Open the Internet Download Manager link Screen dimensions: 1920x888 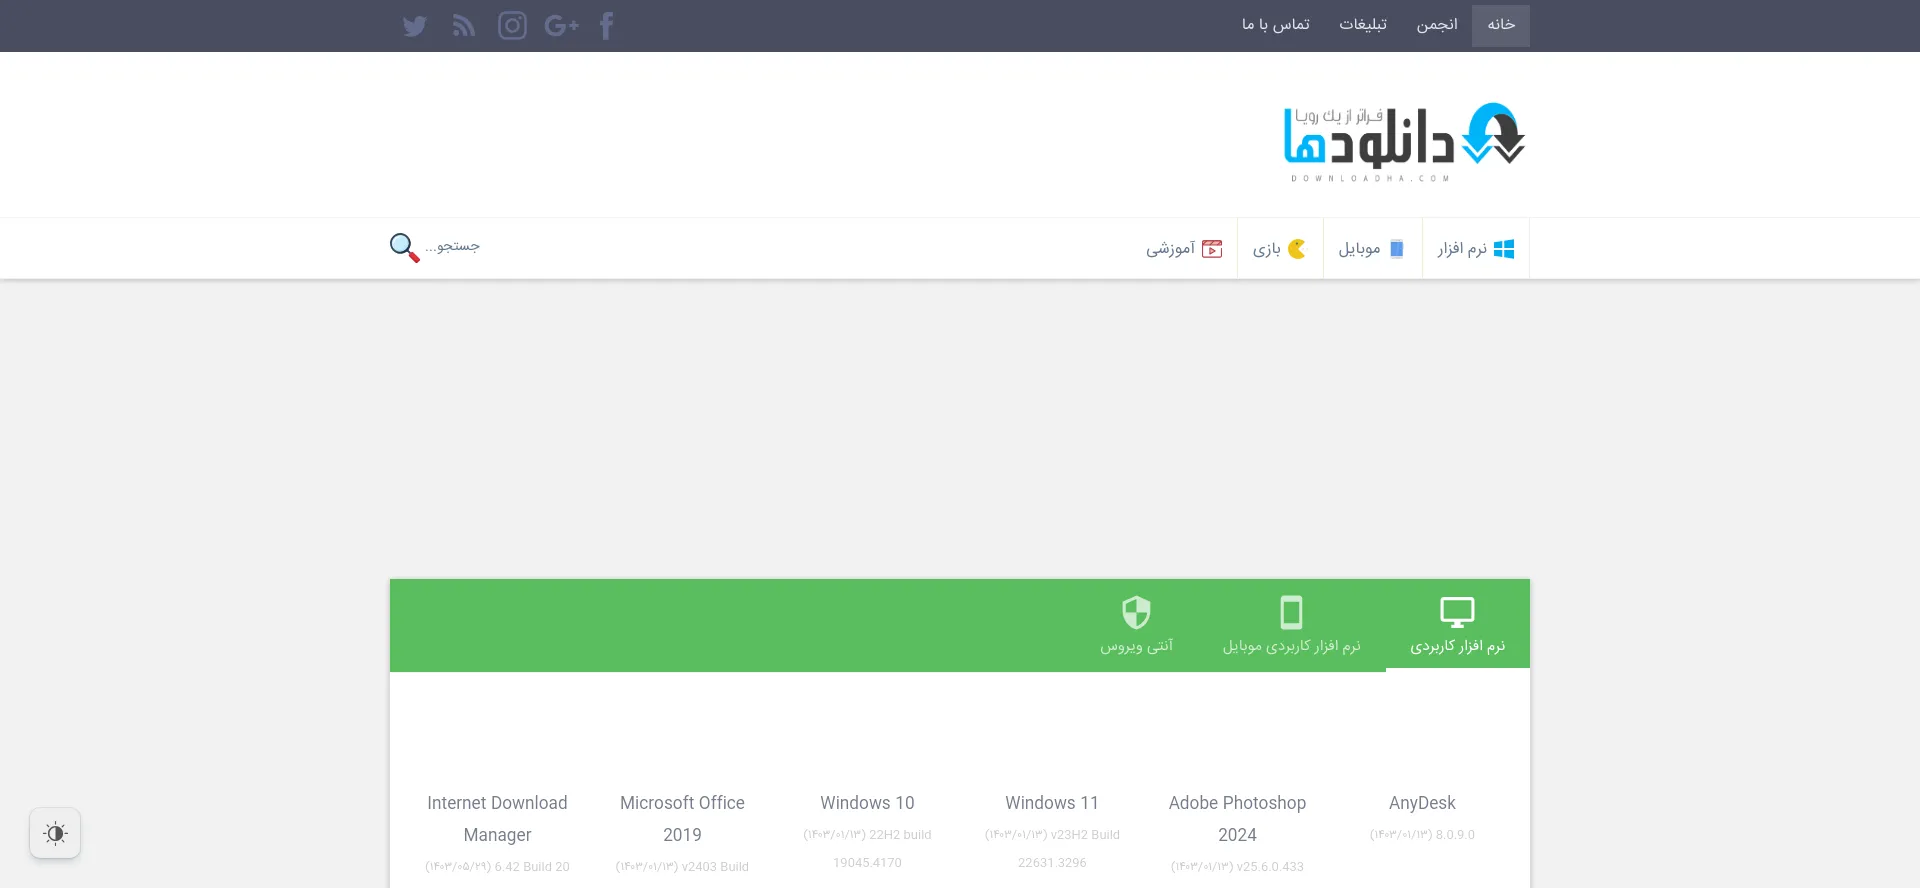point(497,819)
